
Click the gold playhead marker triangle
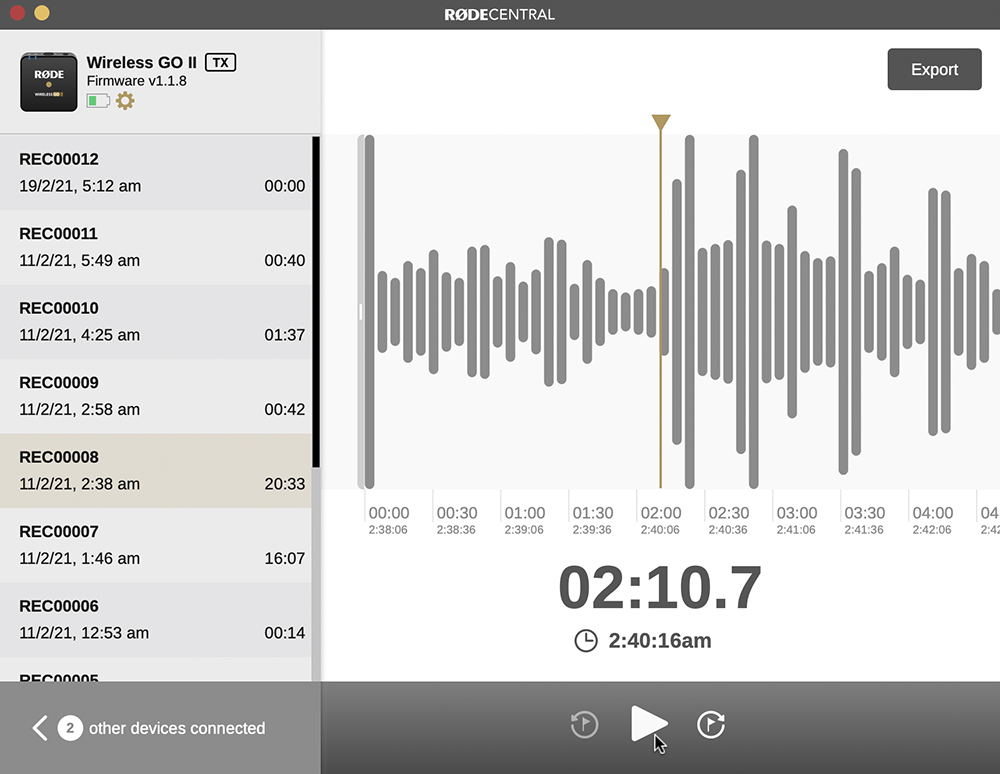661,122
